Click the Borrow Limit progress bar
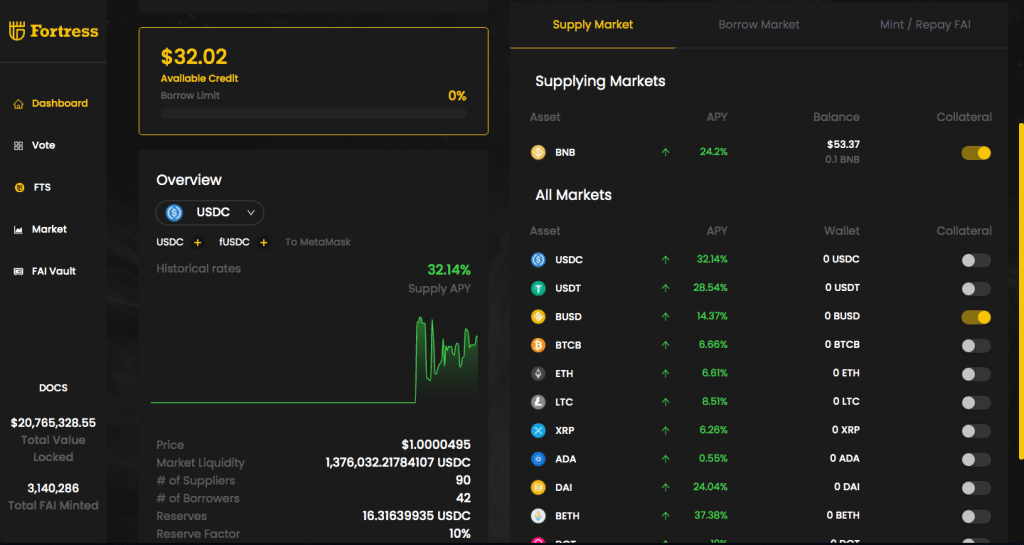1024x545 pixels. click(x=313, y=114)
